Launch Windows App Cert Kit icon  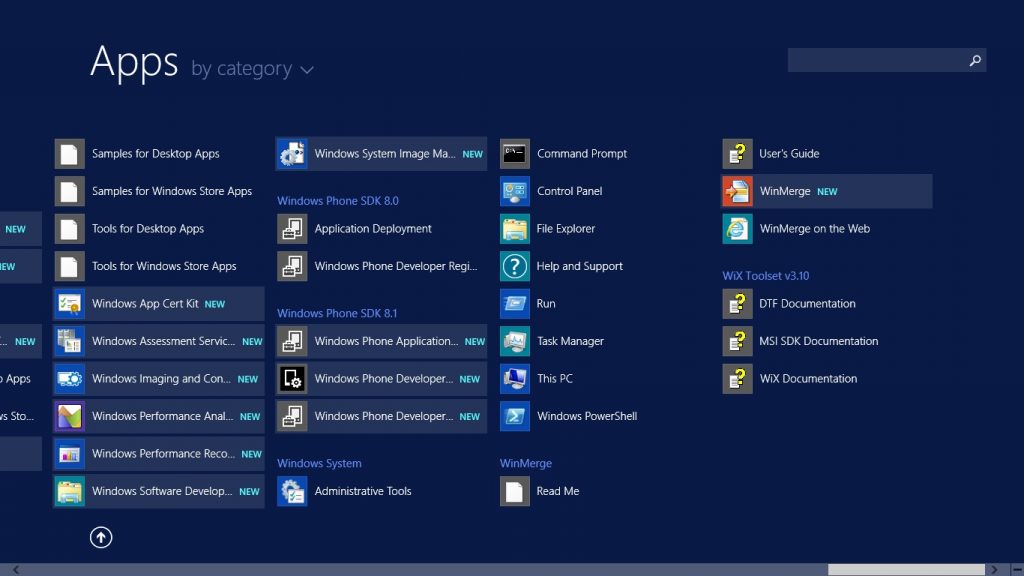[x=70, y=304]
